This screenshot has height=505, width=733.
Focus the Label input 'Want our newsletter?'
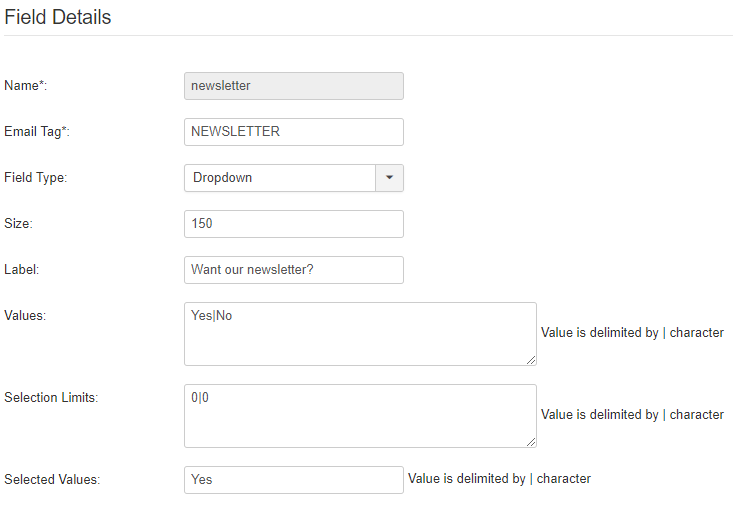click(x=294, y=270)
